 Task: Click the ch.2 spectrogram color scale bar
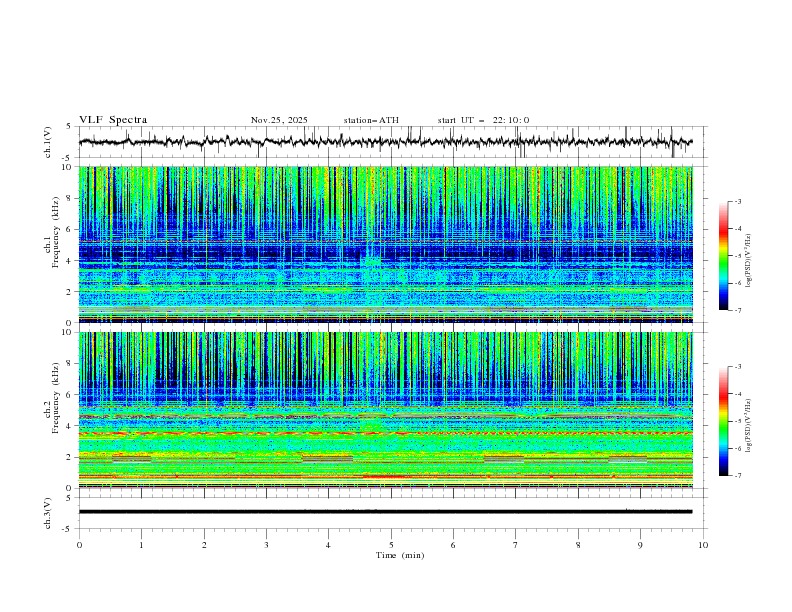click(x=723, y=421)
